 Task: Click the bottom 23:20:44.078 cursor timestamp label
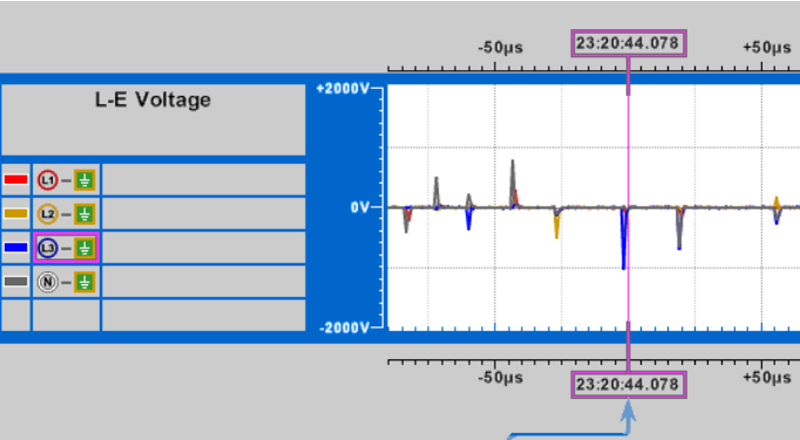(x=629, y=384)
